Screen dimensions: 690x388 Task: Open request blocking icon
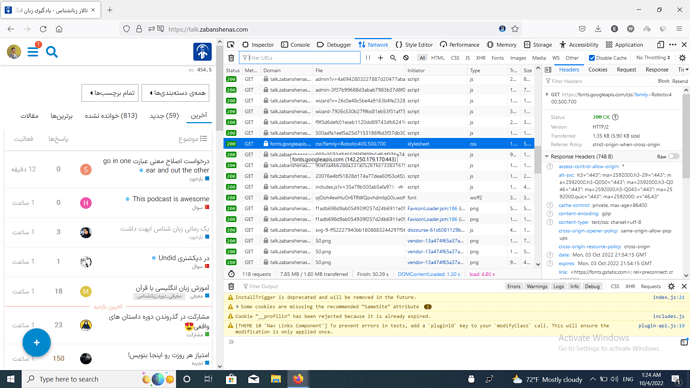pyautogui.click(x=406, y=58)
